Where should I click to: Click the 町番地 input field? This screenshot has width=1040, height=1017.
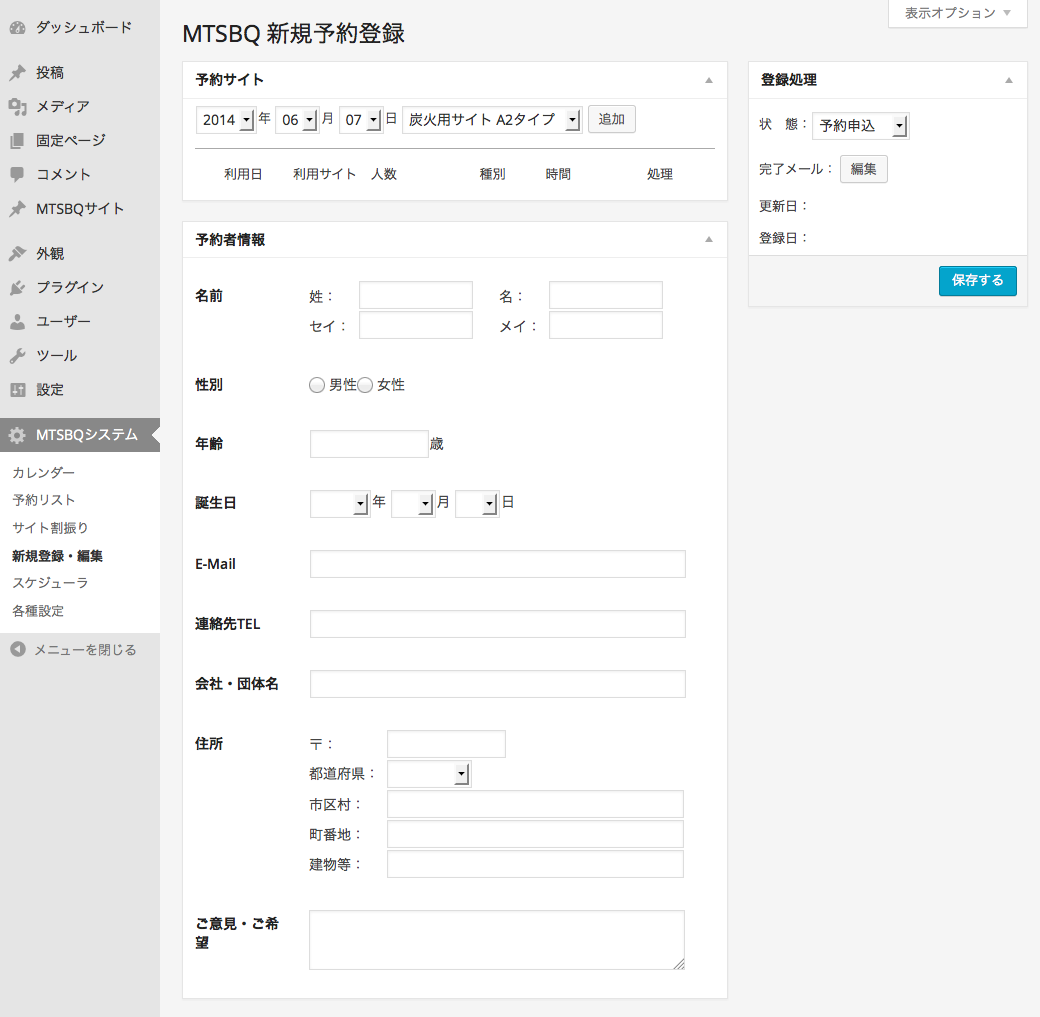tap(535, 834)
